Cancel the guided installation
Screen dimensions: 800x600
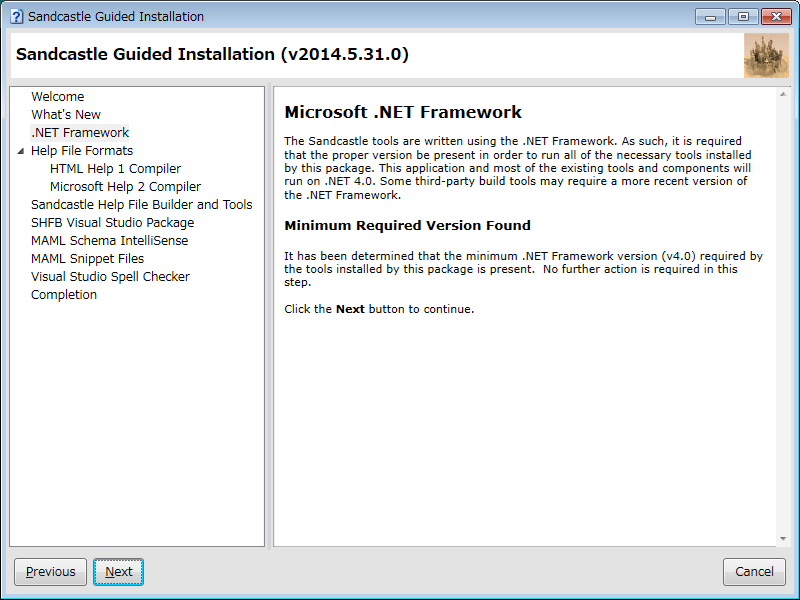pyautogui.click(x=754, y=572)
